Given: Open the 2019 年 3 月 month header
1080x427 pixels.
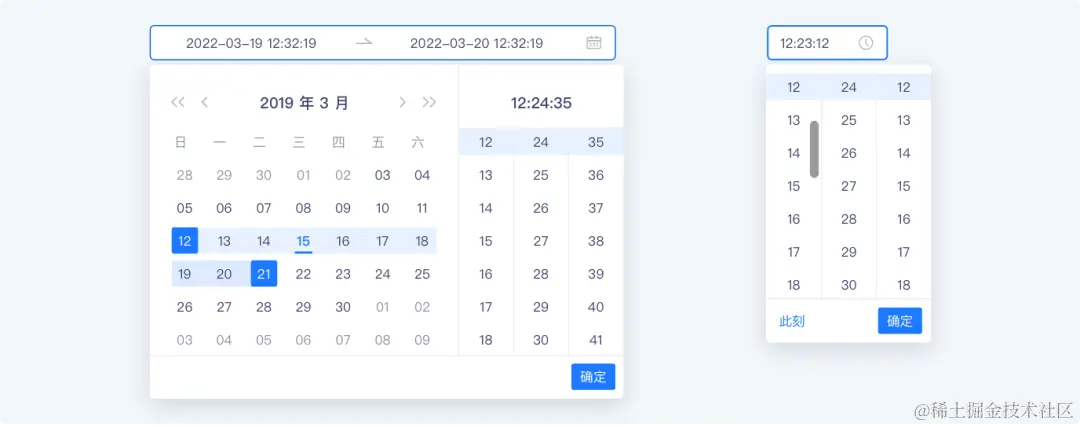Looking at the screenshot, I should coord(304,103).
